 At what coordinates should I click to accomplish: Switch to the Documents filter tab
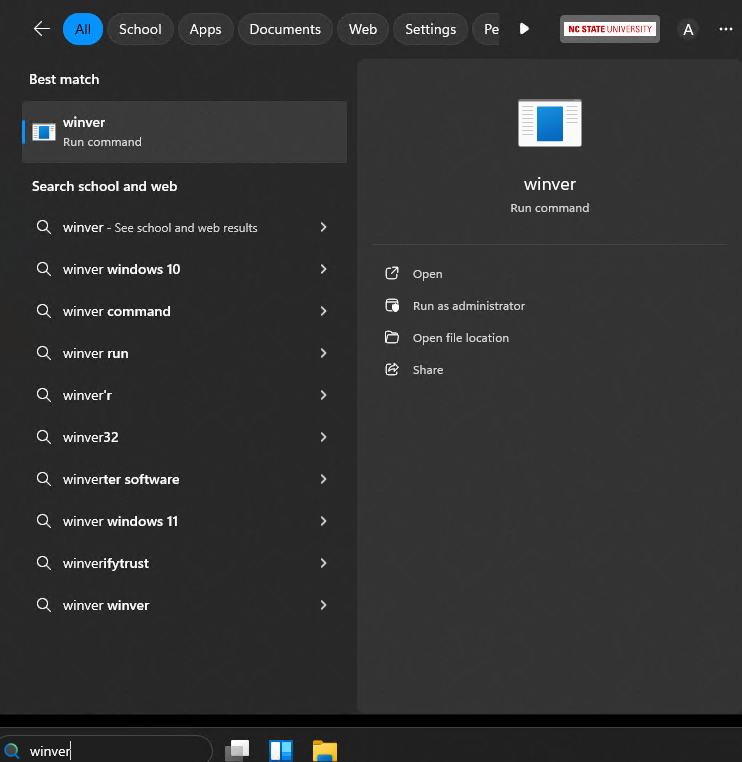point(285,29)
